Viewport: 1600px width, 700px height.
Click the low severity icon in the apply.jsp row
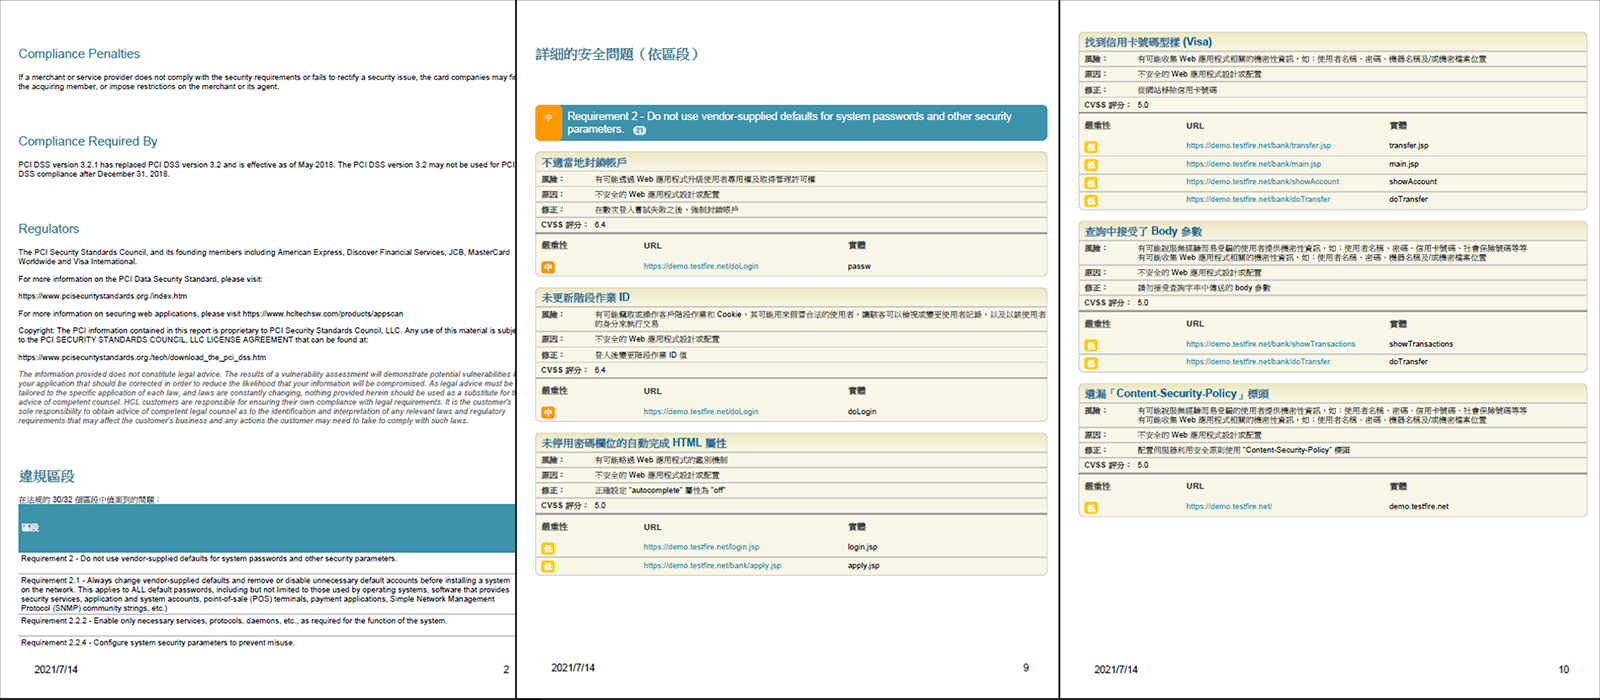coord(548,566)
